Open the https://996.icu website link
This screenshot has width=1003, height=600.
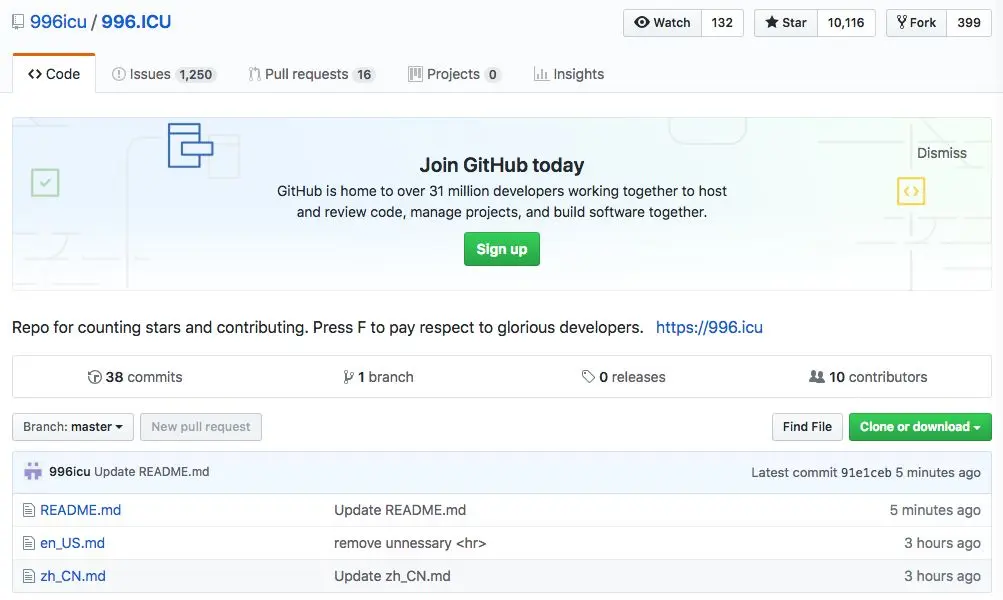709,328
